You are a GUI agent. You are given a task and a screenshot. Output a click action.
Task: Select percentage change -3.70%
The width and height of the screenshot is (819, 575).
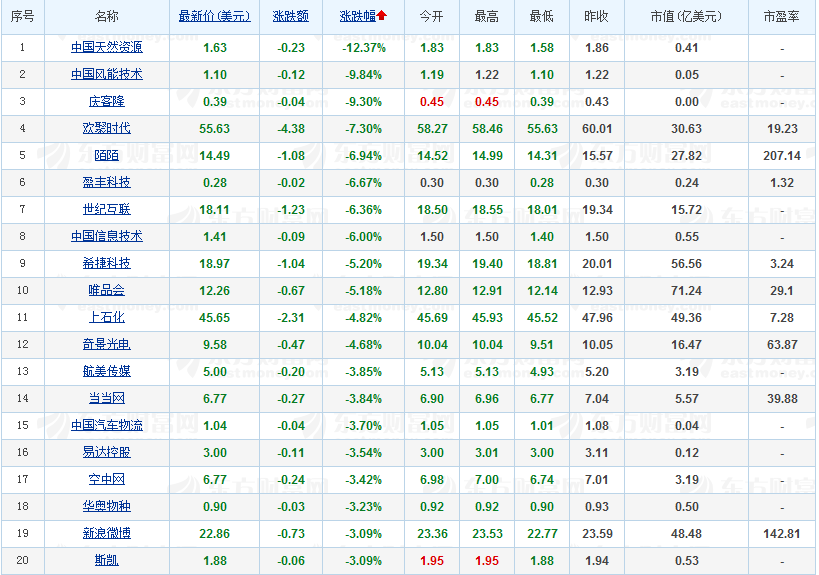pyautogui.click(x=364, y=426)
